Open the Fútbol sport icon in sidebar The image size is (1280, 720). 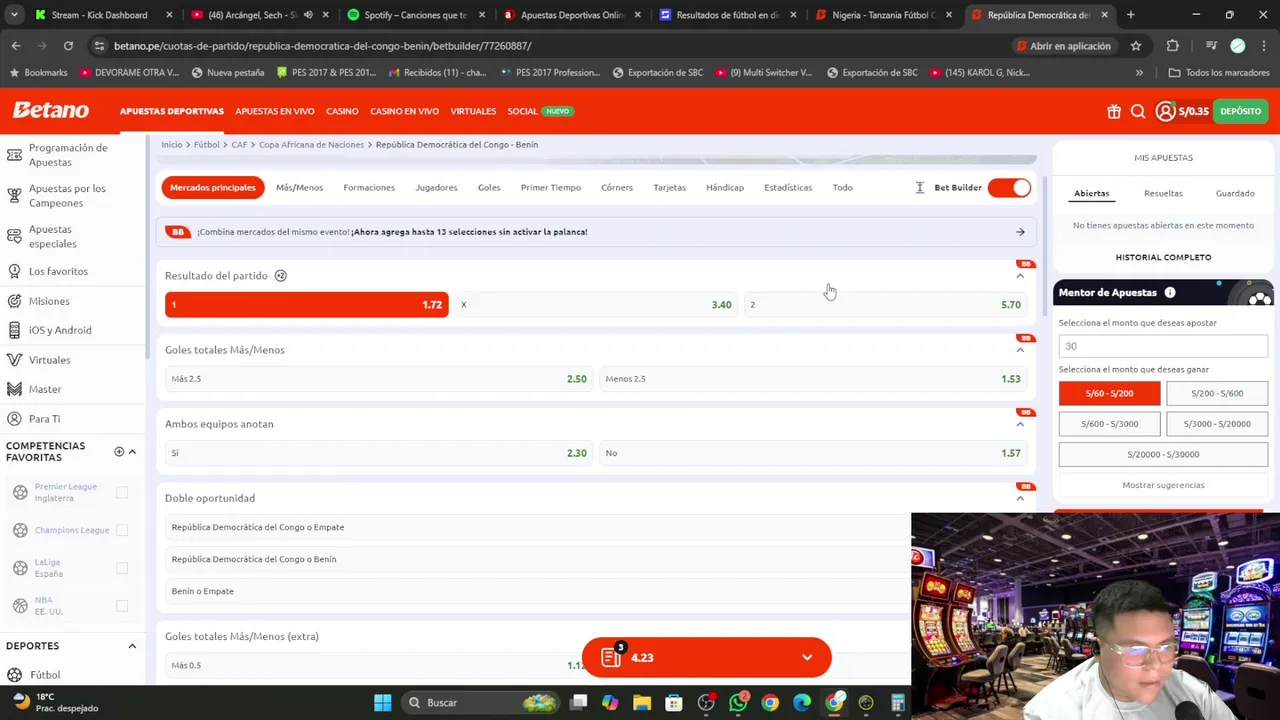coord(15,675)
